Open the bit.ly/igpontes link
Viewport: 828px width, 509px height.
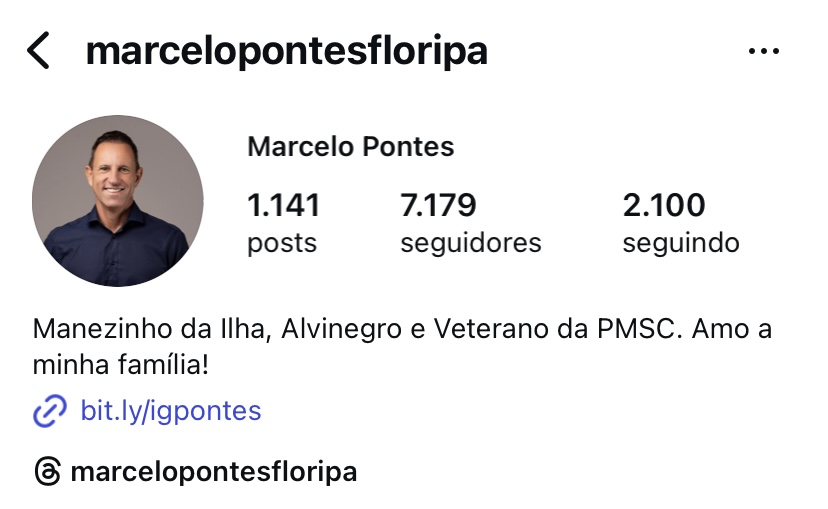pyautogui.click(x=171, y=411)
